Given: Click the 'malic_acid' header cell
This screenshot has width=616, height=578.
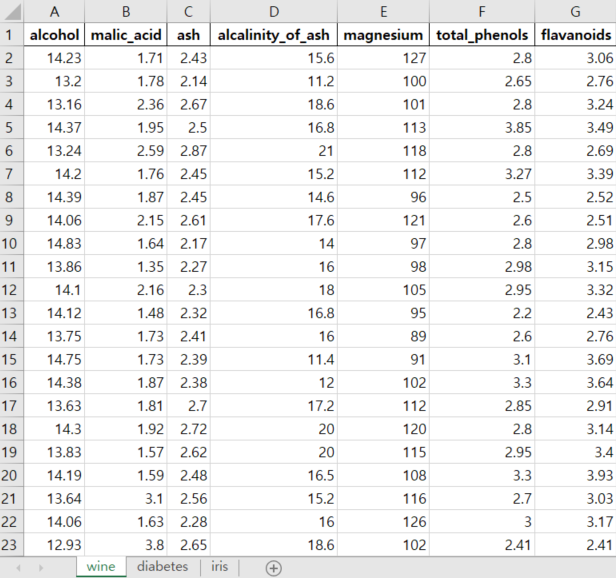Looking at the screenshot, I should coord(126,35).
